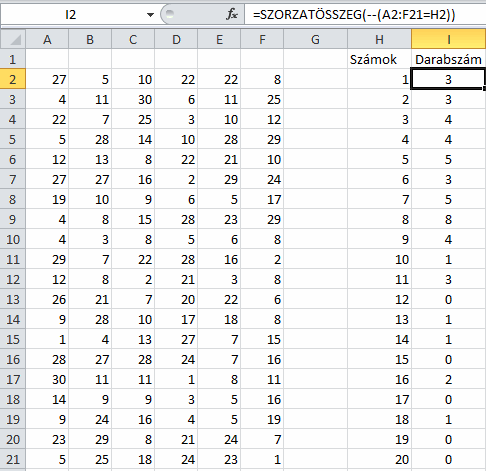Select column G header
486x471 pixels.
tap(315, 39)
